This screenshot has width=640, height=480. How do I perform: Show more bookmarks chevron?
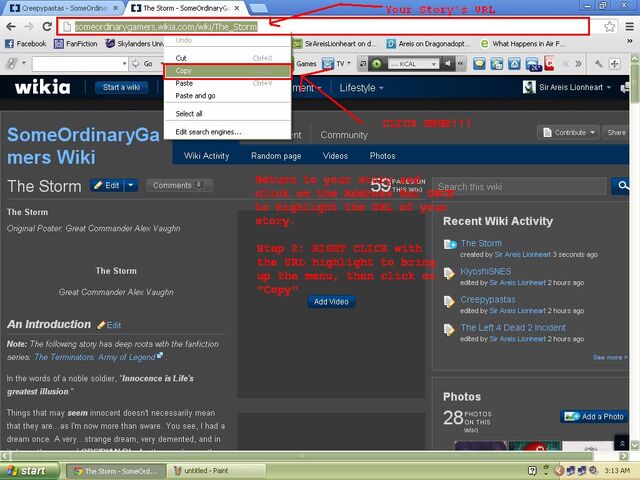click(x=629, y=41)
